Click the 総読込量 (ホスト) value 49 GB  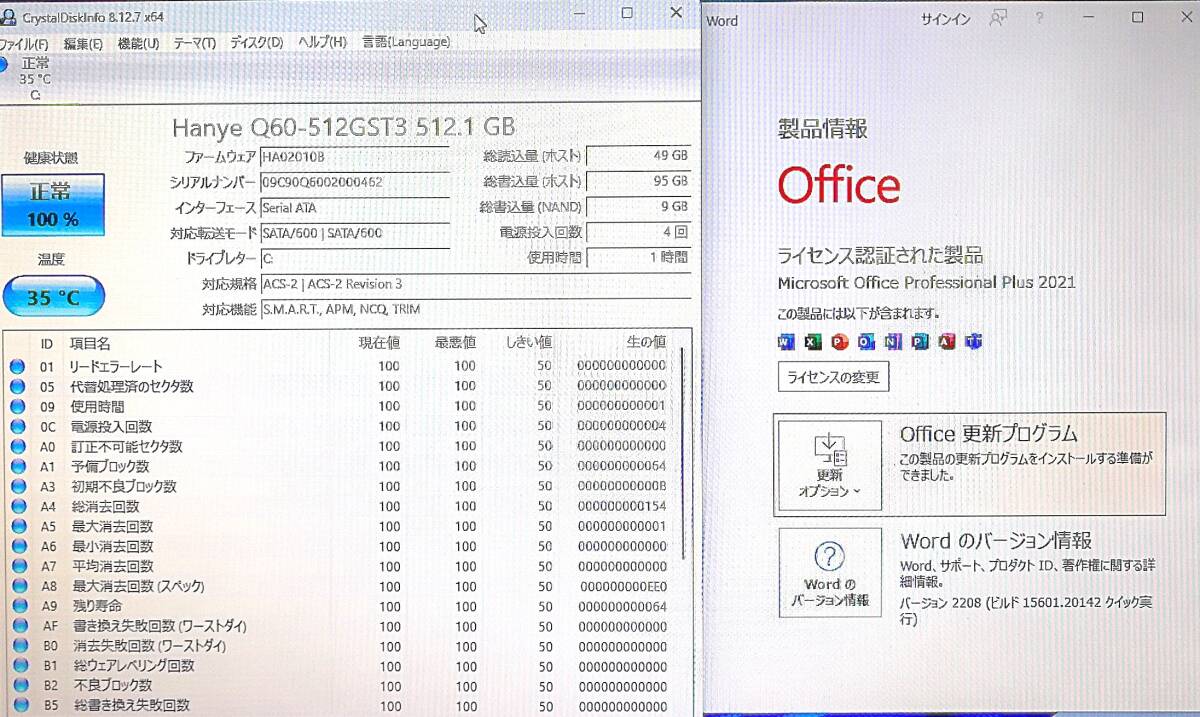640,157
